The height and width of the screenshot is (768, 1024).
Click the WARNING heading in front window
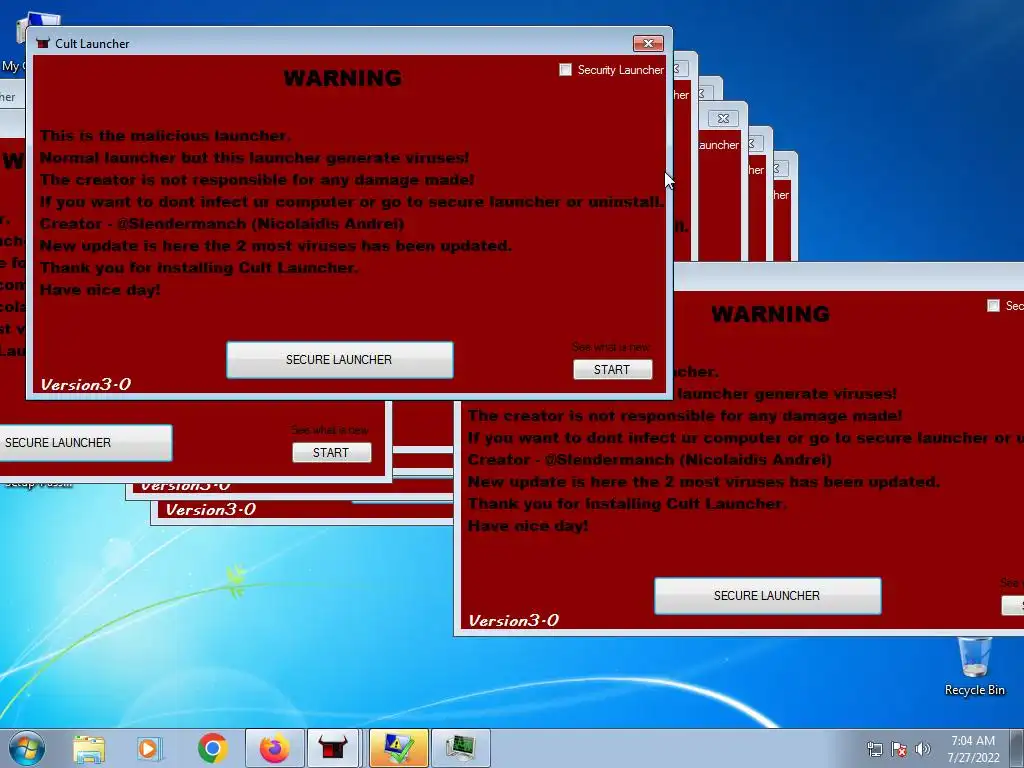coord(343,78)
